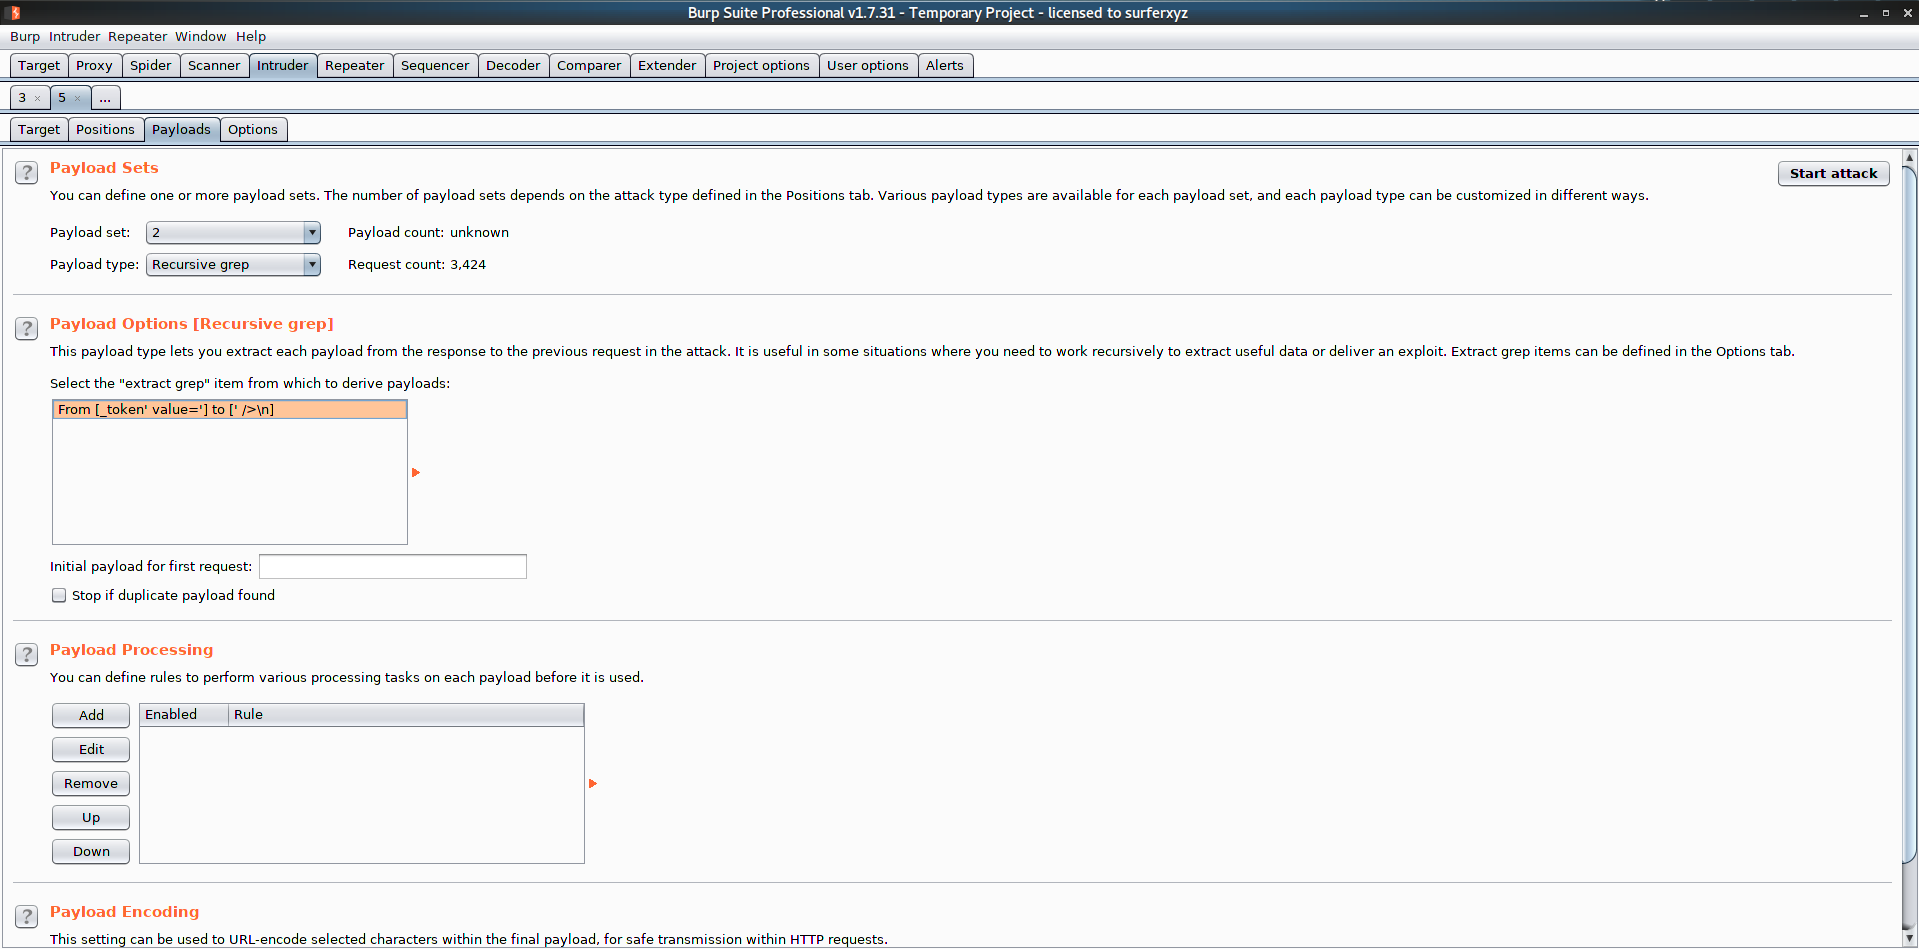Image resolution: width=1919 pixels, height=949 pixels.
Task: Open the Intruder Target sub-tab
Action: (x=39, y=129)
